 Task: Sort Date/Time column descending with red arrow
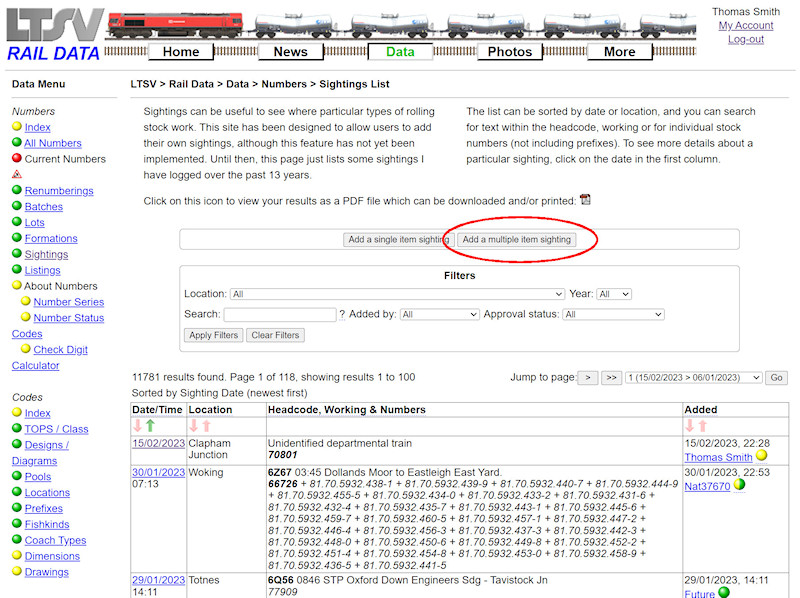[x=138, y=426]
